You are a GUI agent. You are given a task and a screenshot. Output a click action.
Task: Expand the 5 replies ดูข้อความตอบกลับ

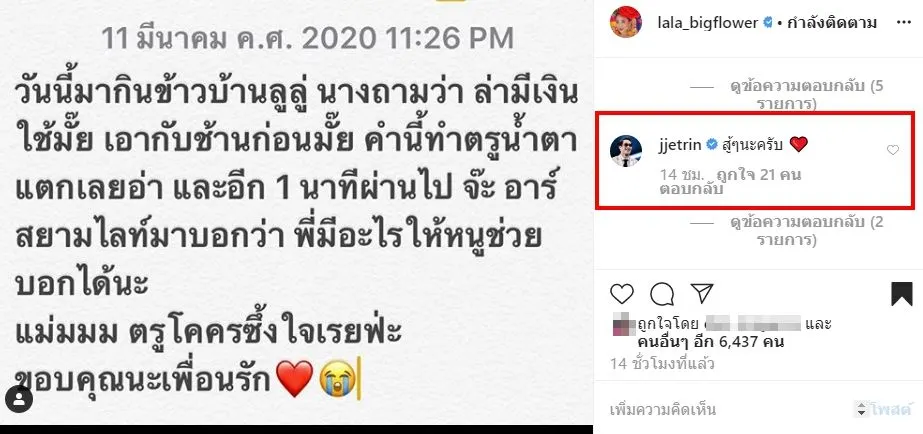tap(806, 95)
